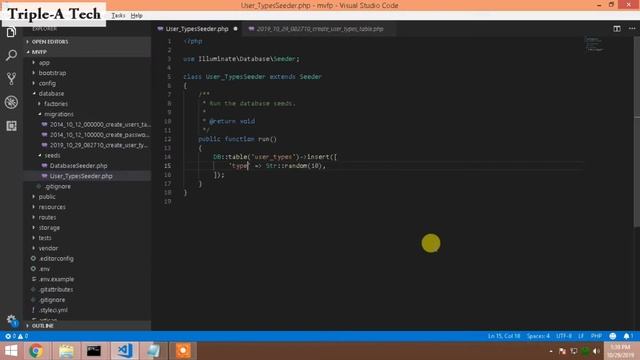The image size is (640, 360).
Task: Expand the Open Editors section
Action: pos(87,42)
